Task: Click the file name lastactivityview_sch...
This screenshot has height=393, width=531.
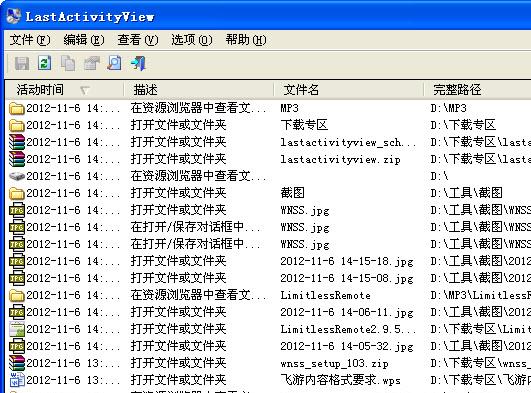Action: [x=348, y=142]
